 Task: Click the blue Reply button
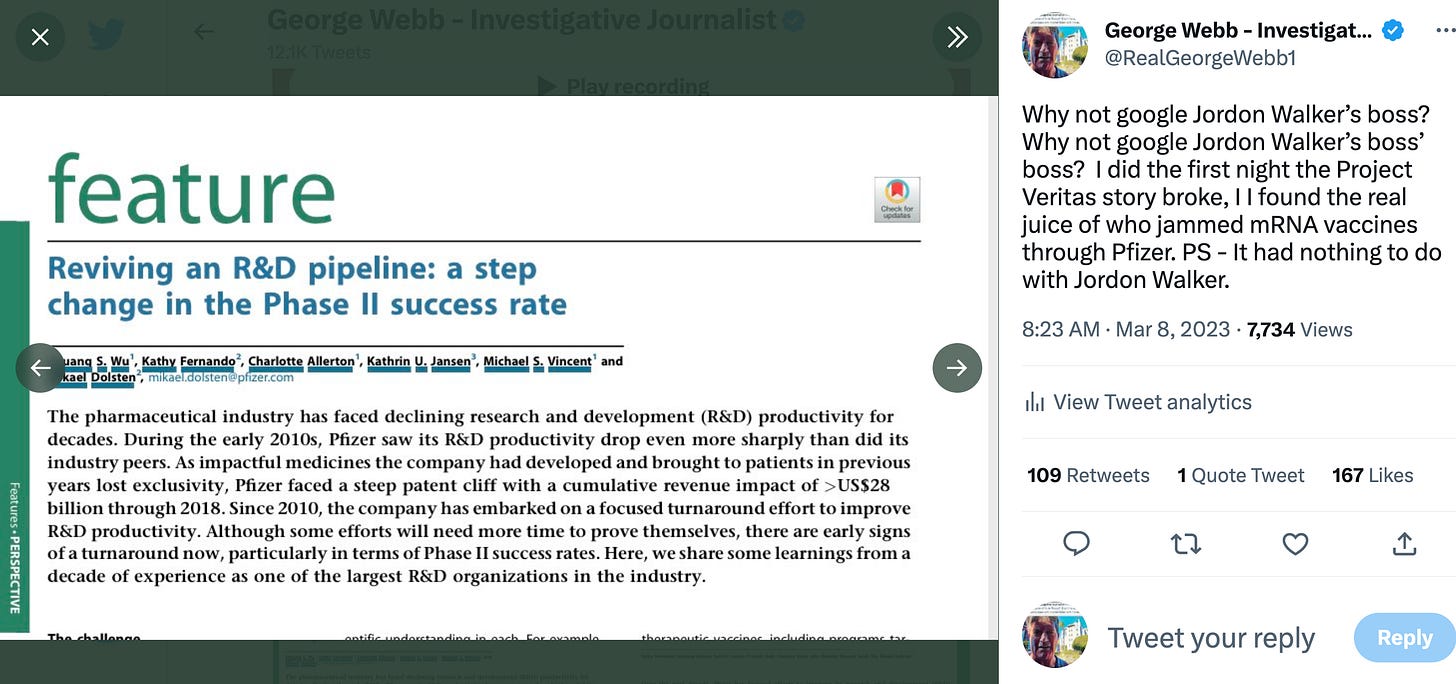click(x=1404, y=637)
